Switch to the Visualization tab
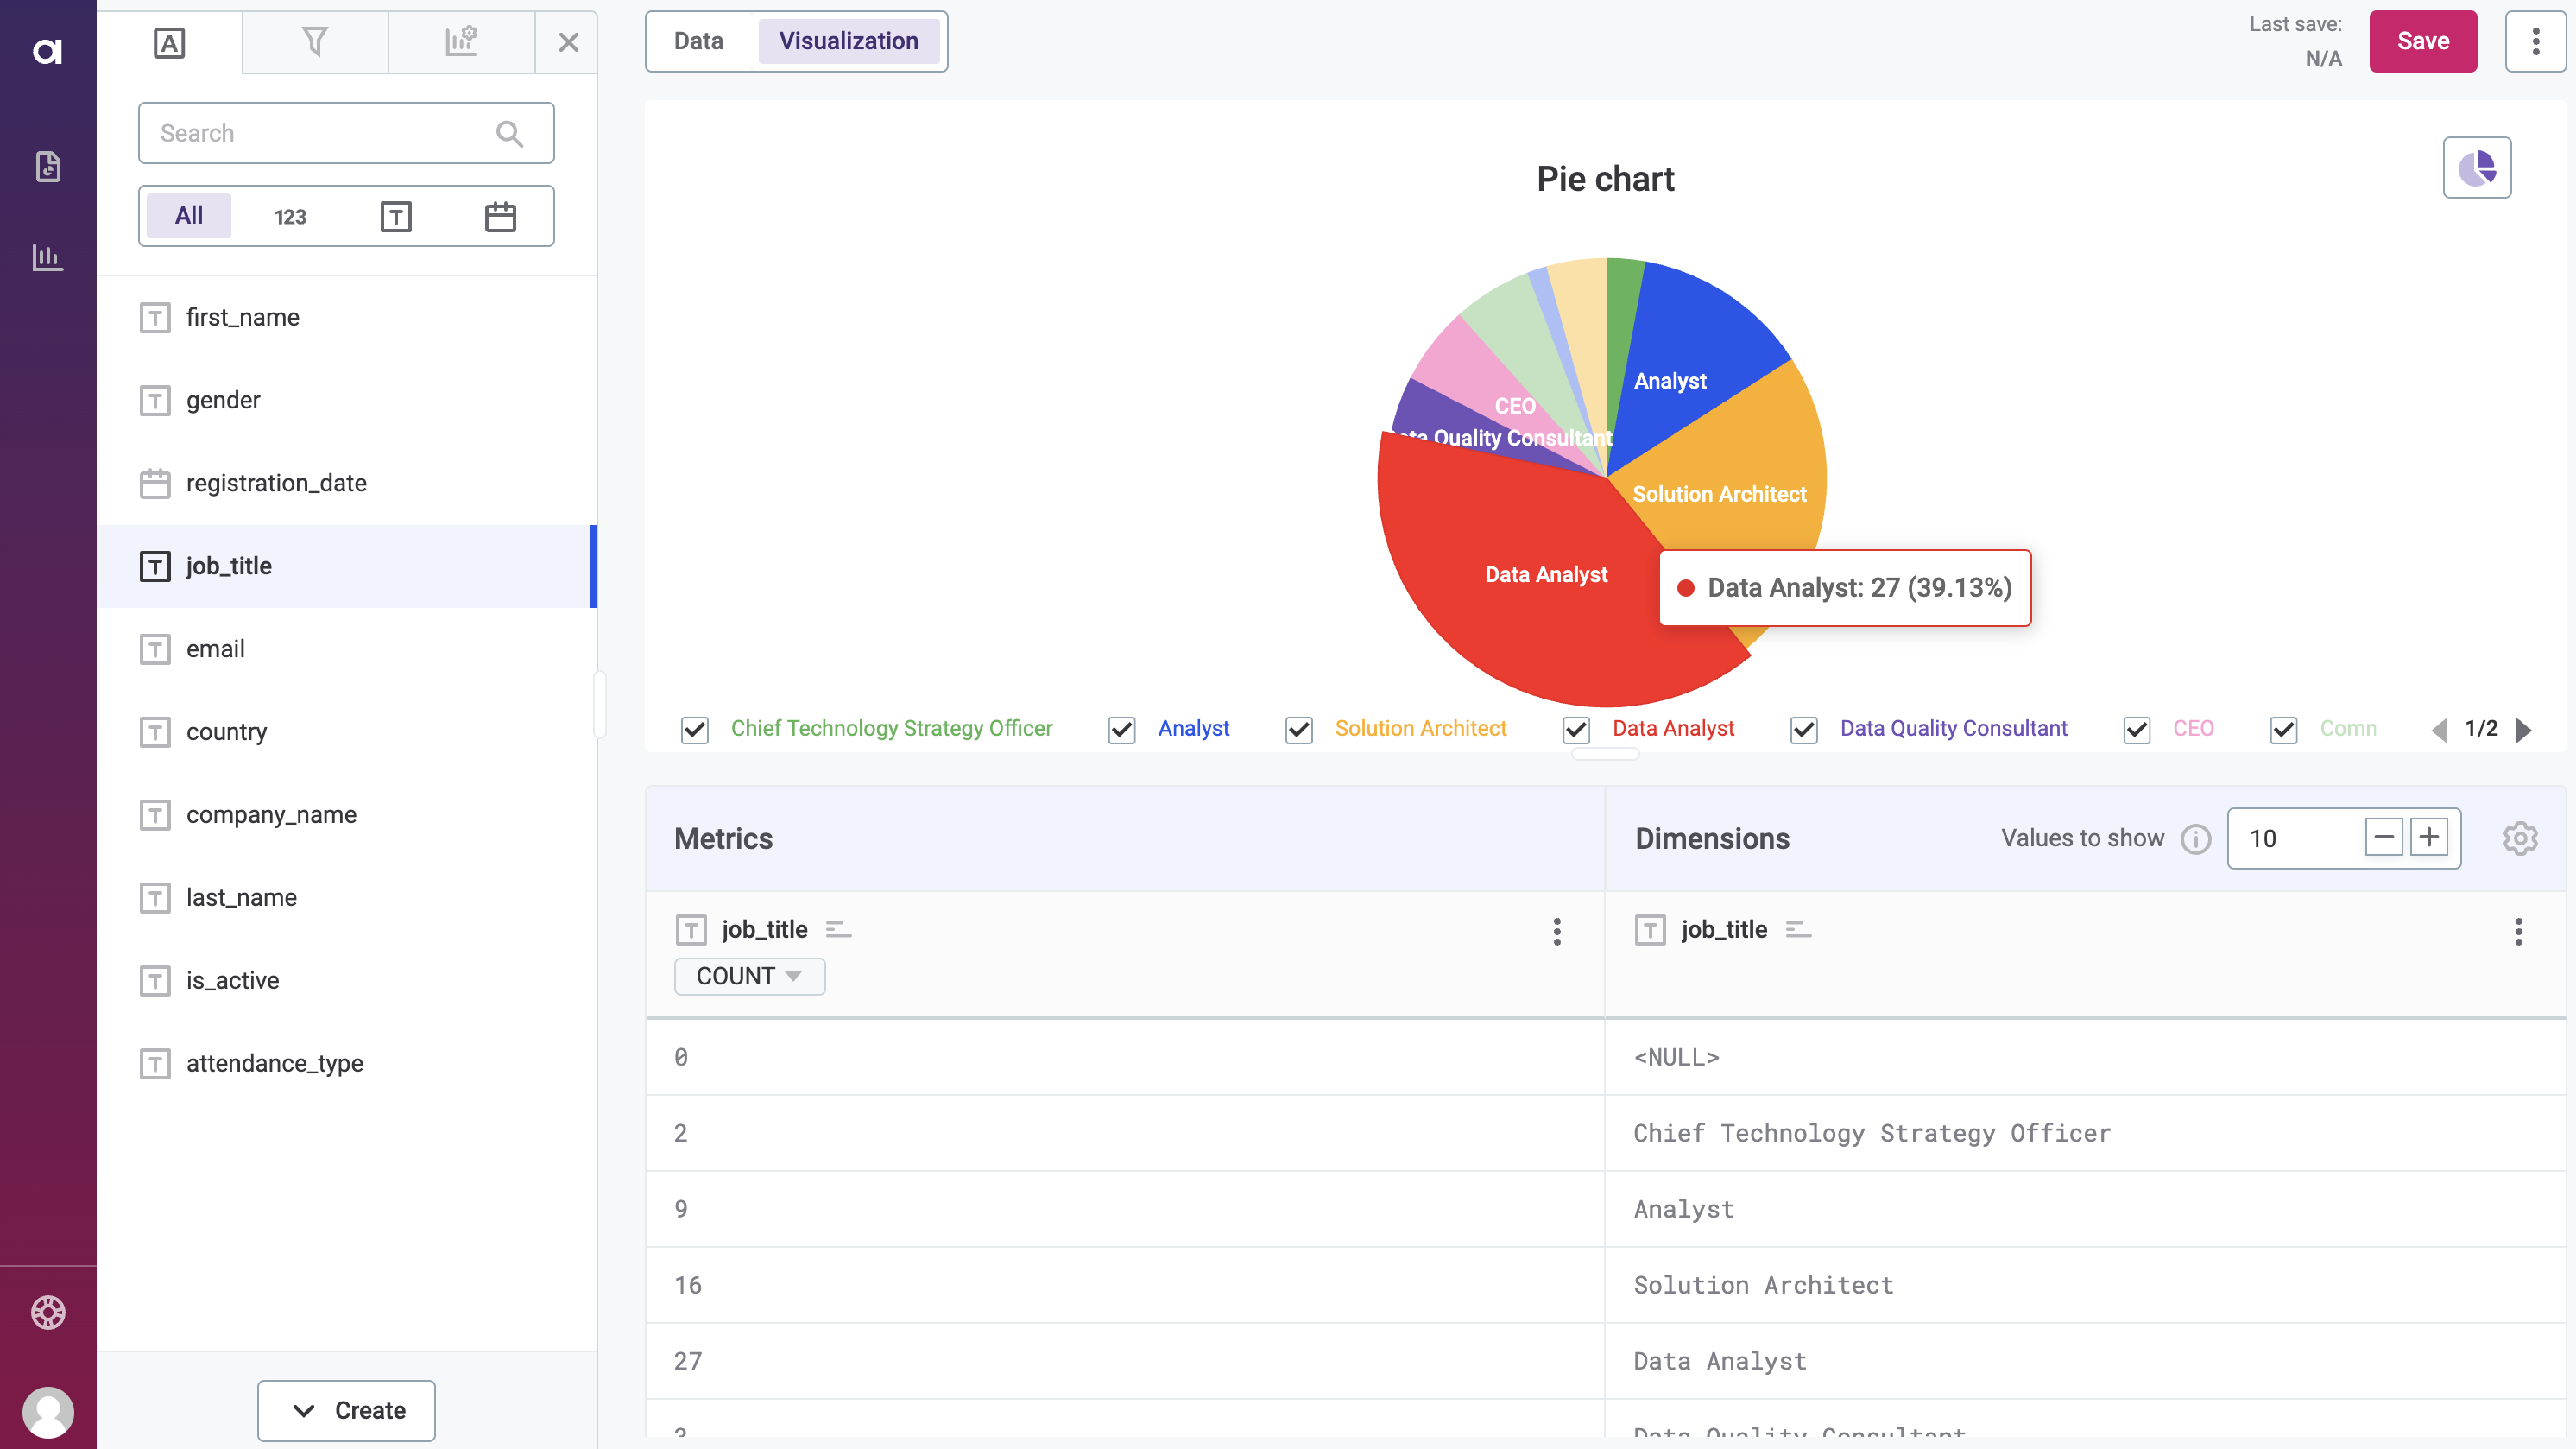 pos(848,41)
